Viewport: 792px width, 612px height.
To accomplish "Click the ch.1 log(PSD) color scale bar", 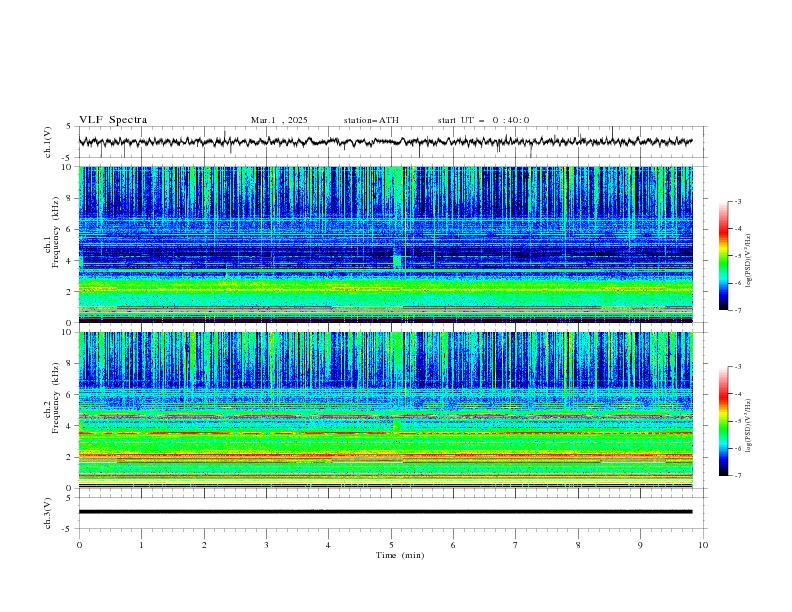I will pyautogui.click(x=723, y=255).
